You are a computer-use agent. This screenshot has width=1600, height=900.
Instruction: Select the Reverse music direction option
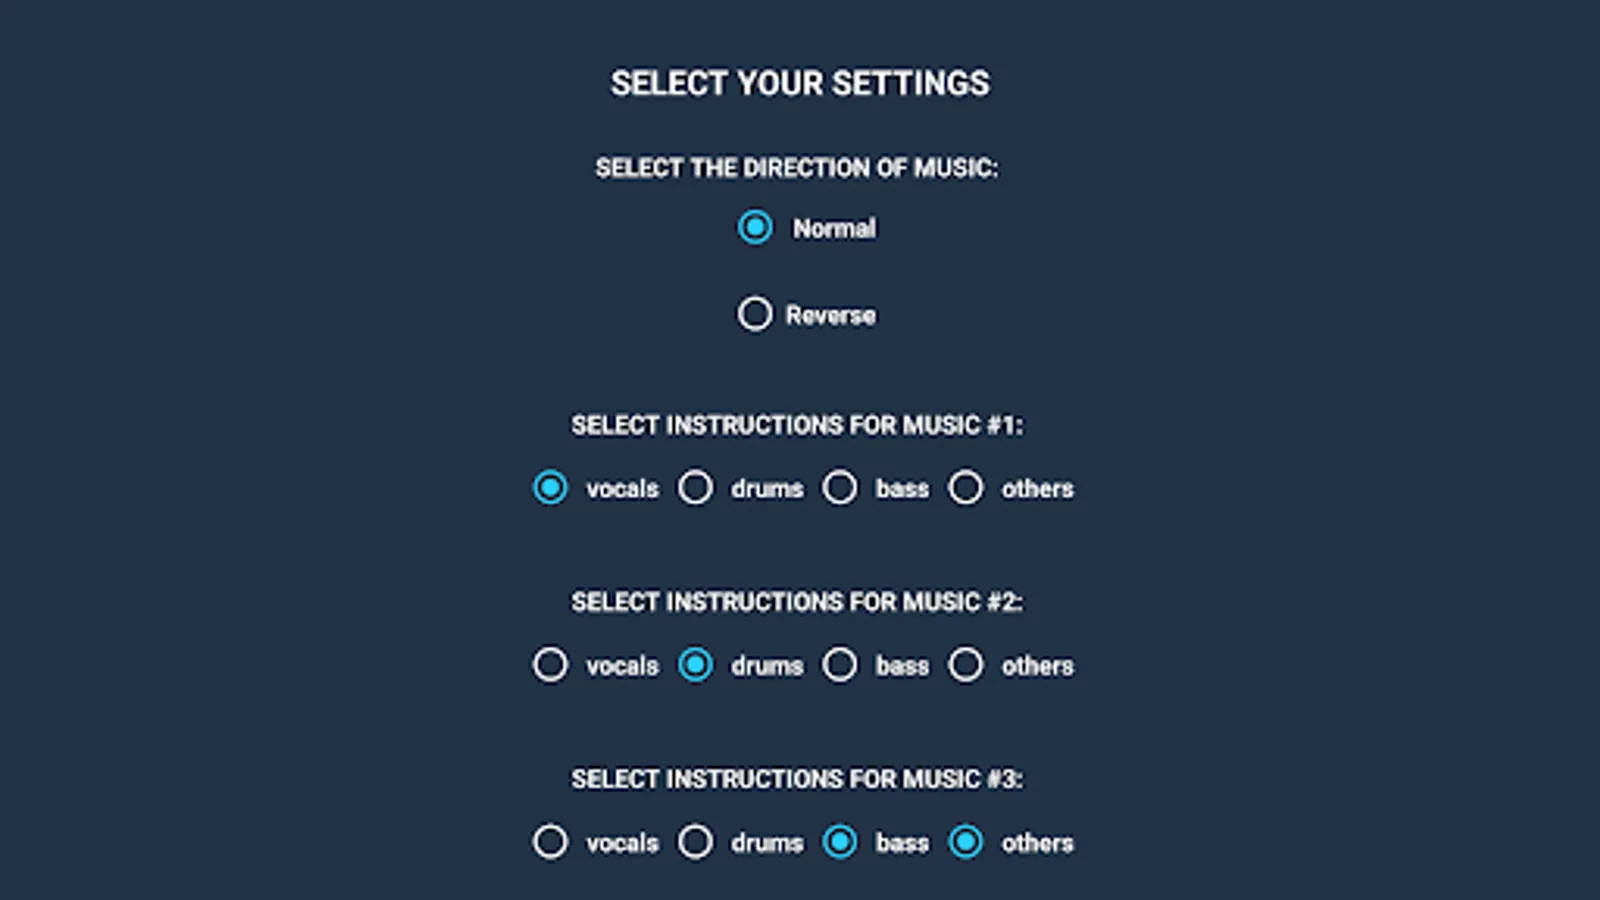[755, 314]
